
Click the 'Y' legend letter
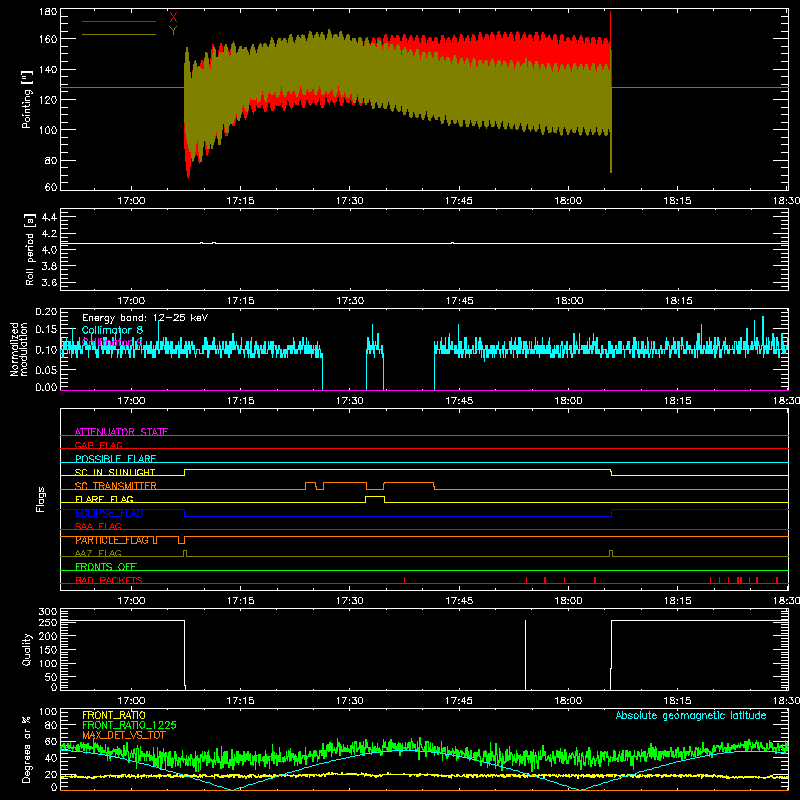coord(173,31)
